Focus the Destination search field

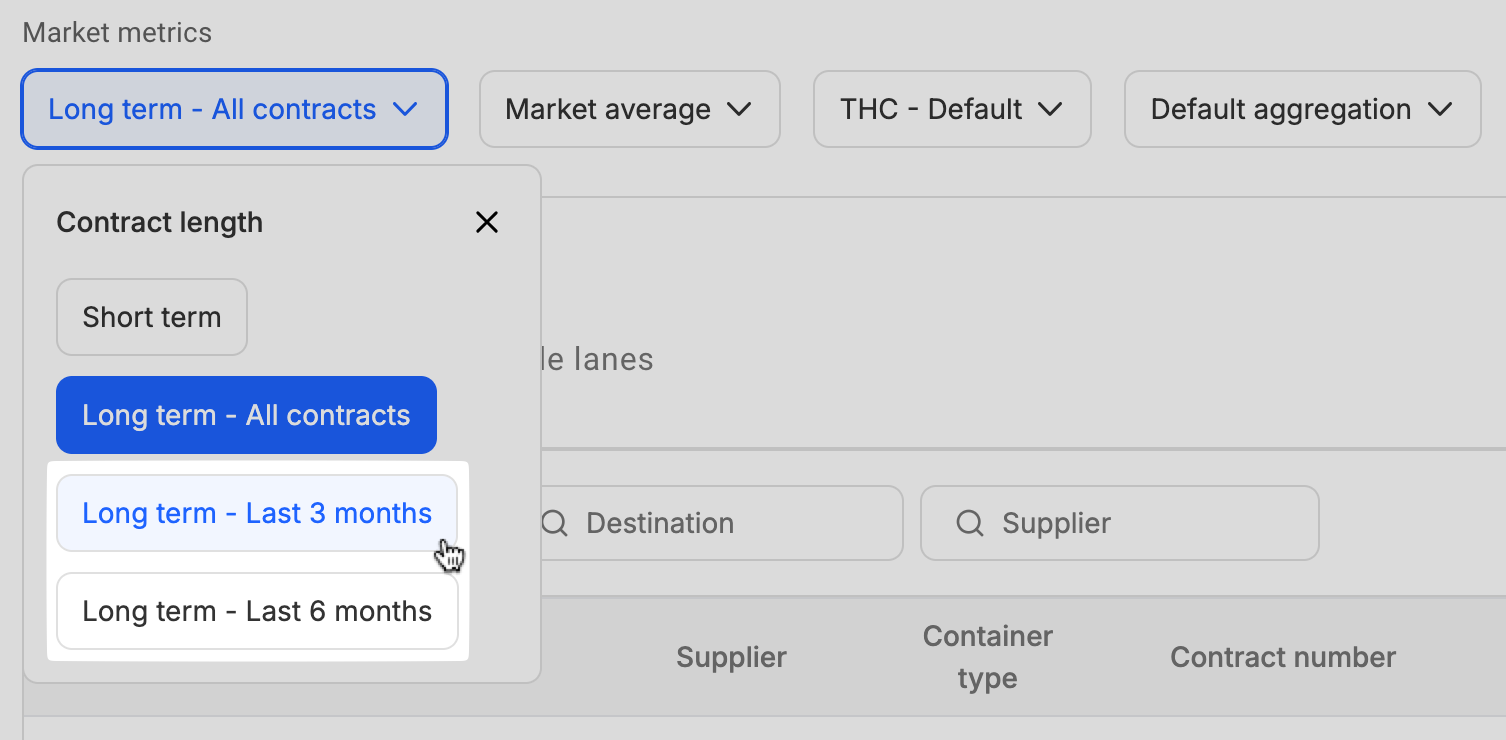(720, 523)
